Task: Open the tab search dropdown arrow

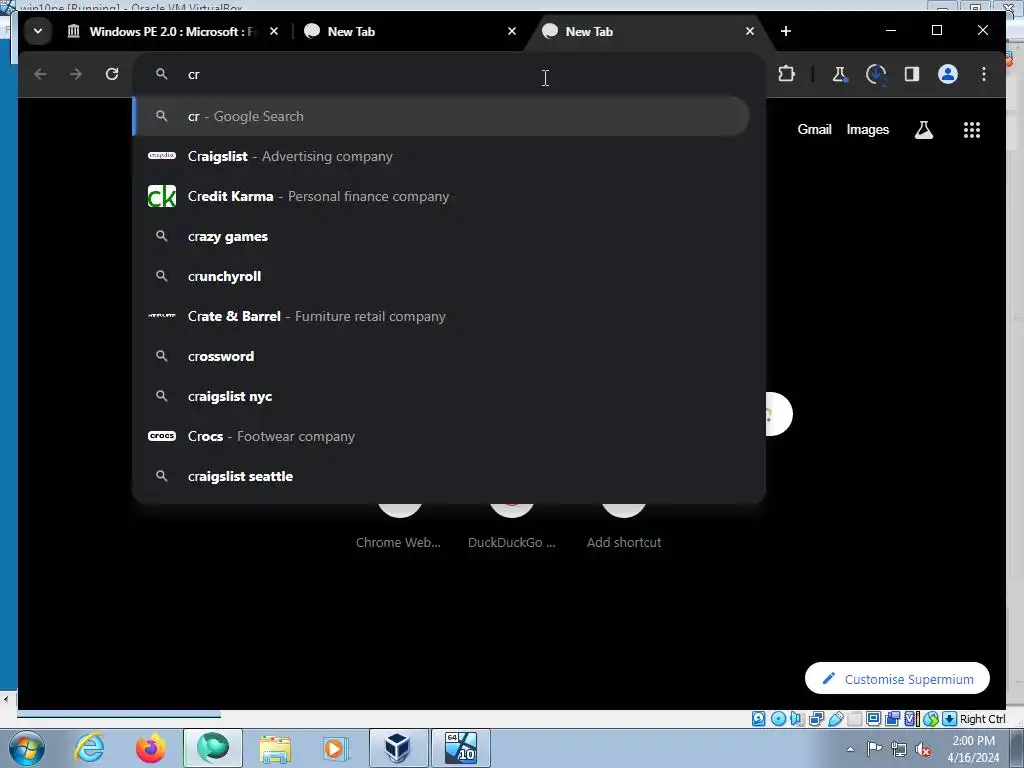Action: [x=38, y=31]
